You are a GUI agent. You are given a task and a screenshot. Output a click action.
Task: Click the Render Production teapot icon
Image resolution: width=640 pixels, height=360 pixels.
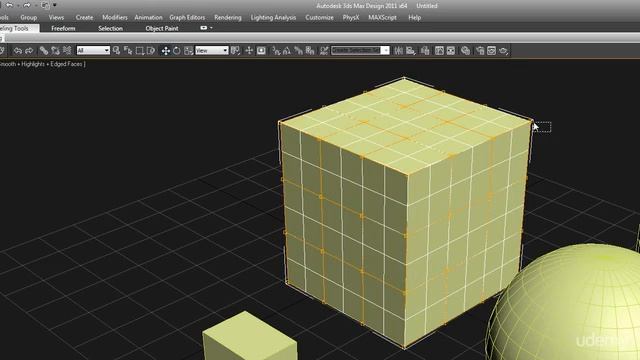[x=503, y=51]
